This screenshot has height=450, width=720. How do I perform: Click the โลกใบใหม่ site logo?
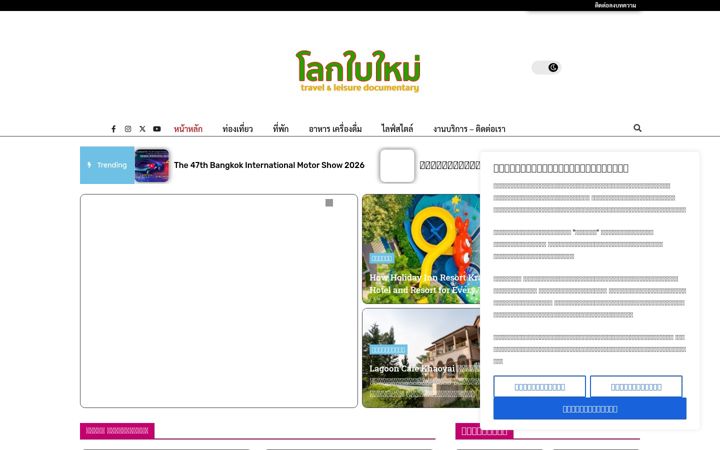coord(358,71)
